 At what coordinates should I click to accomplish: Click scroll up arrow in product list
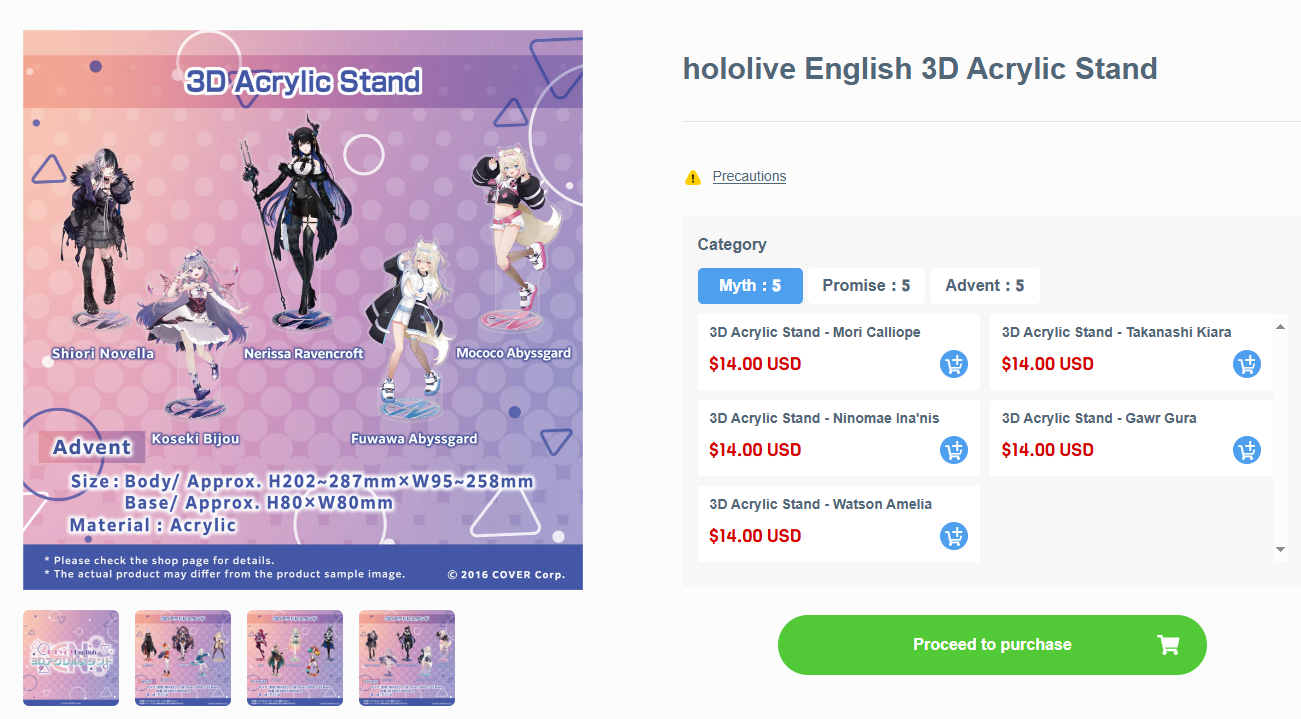(1280, 327)
